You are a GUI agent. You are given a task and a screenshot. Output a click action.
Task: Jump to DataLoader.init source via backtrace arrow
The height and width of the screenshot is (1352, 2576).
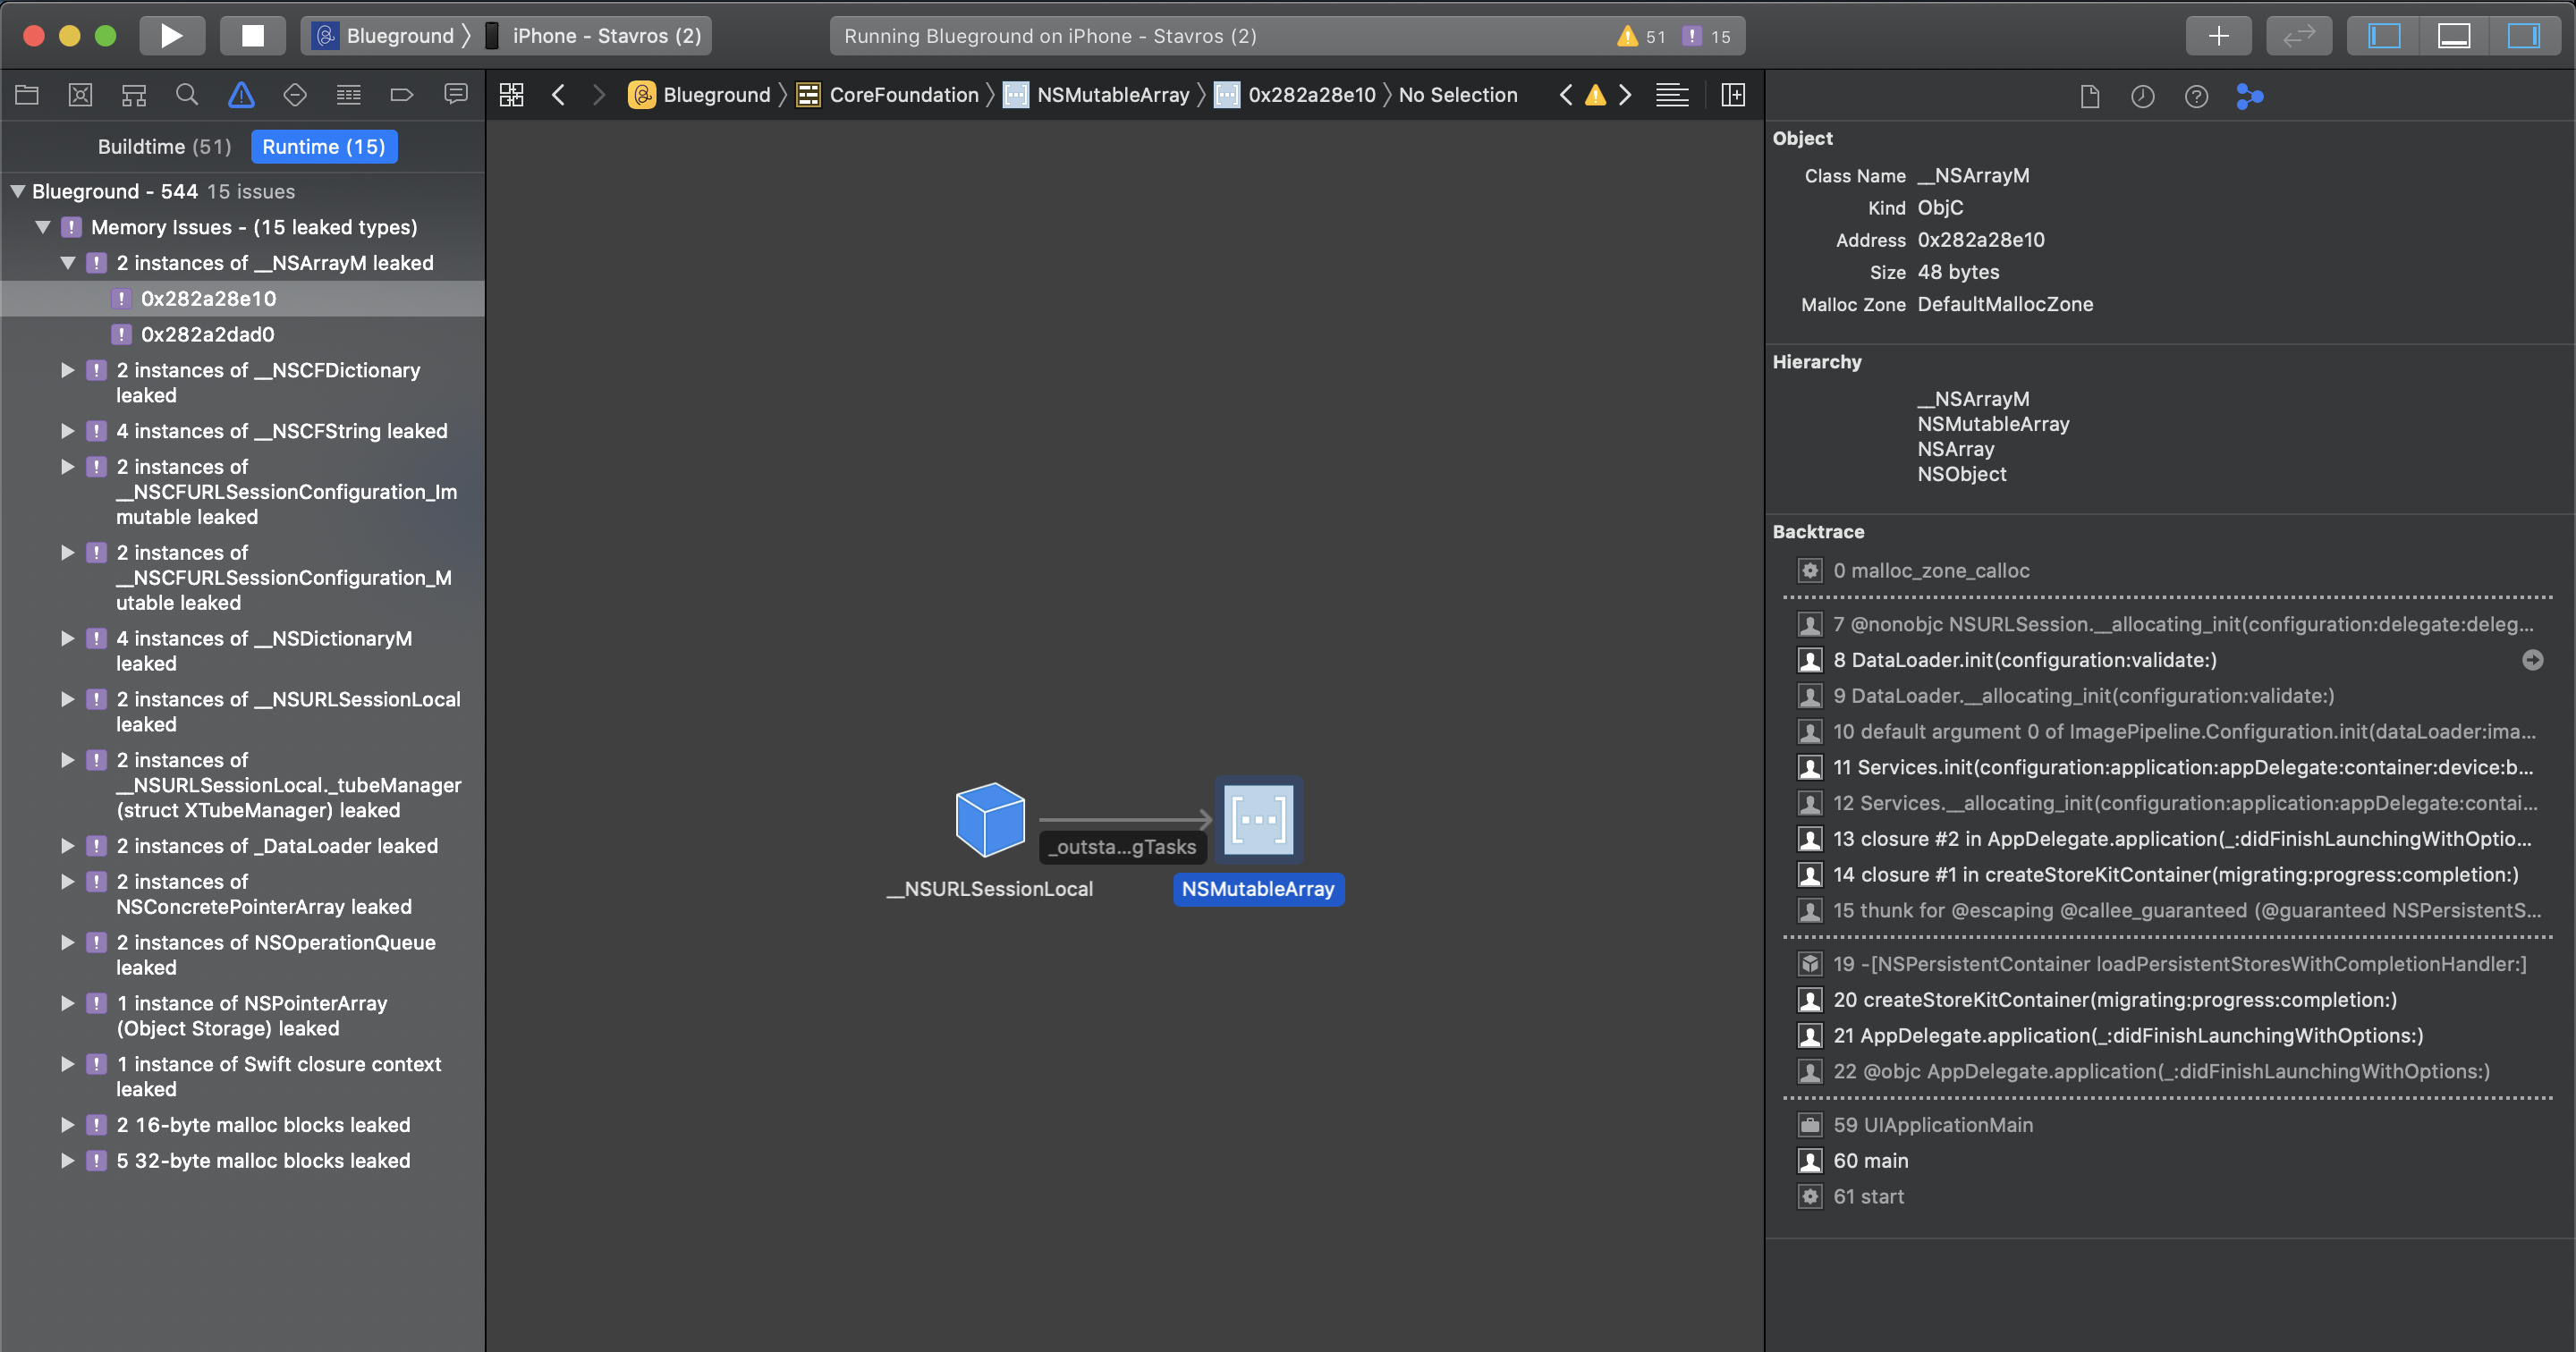2533,660
